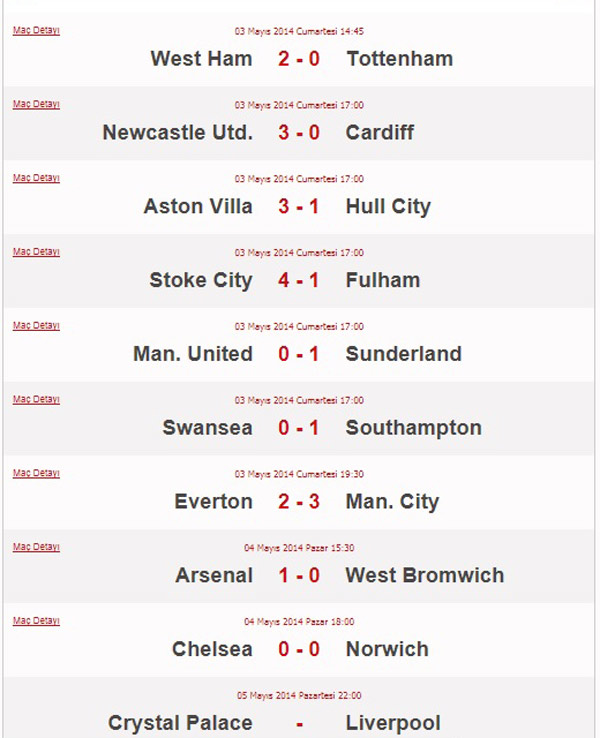This screenshot has height=738, width=600.
Task: Open Maç Detayı for Man. United vs Sunderland
Action: 36,326
